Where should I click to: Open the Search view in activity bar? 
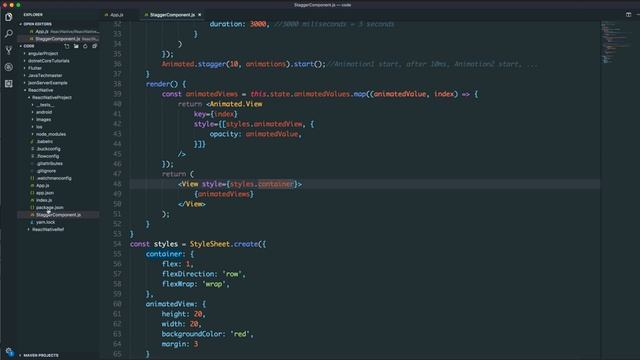click(x=9, y=33)
